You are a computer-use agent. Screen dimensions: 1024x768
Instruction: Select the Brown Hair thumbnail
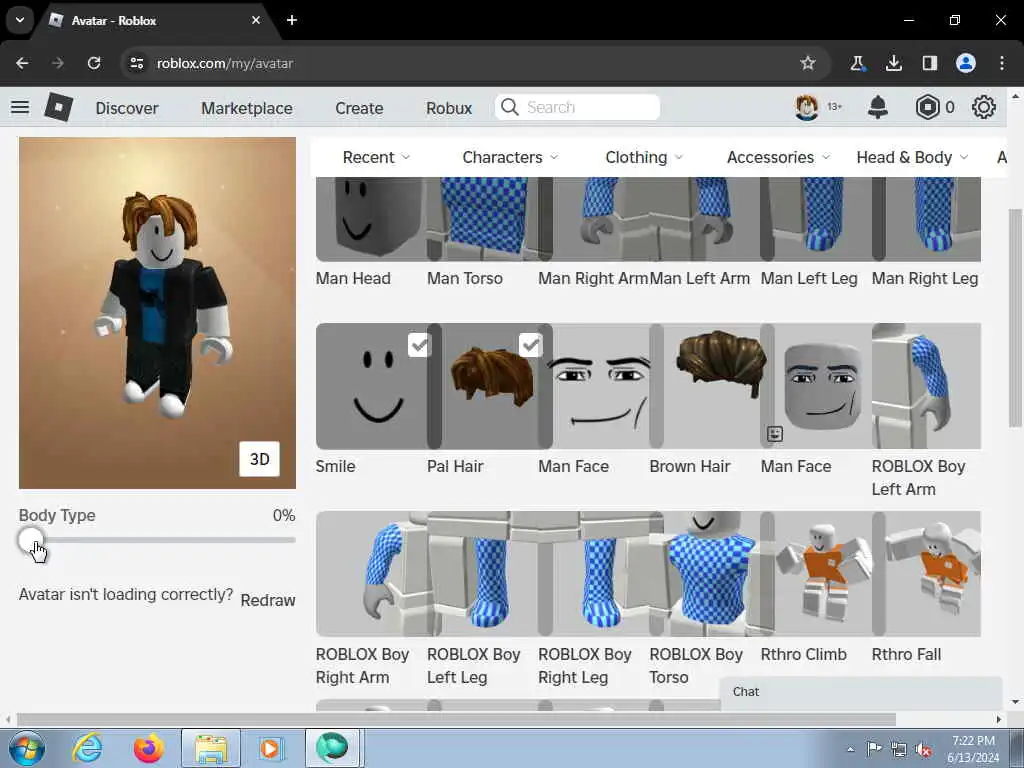coord(713,386)
